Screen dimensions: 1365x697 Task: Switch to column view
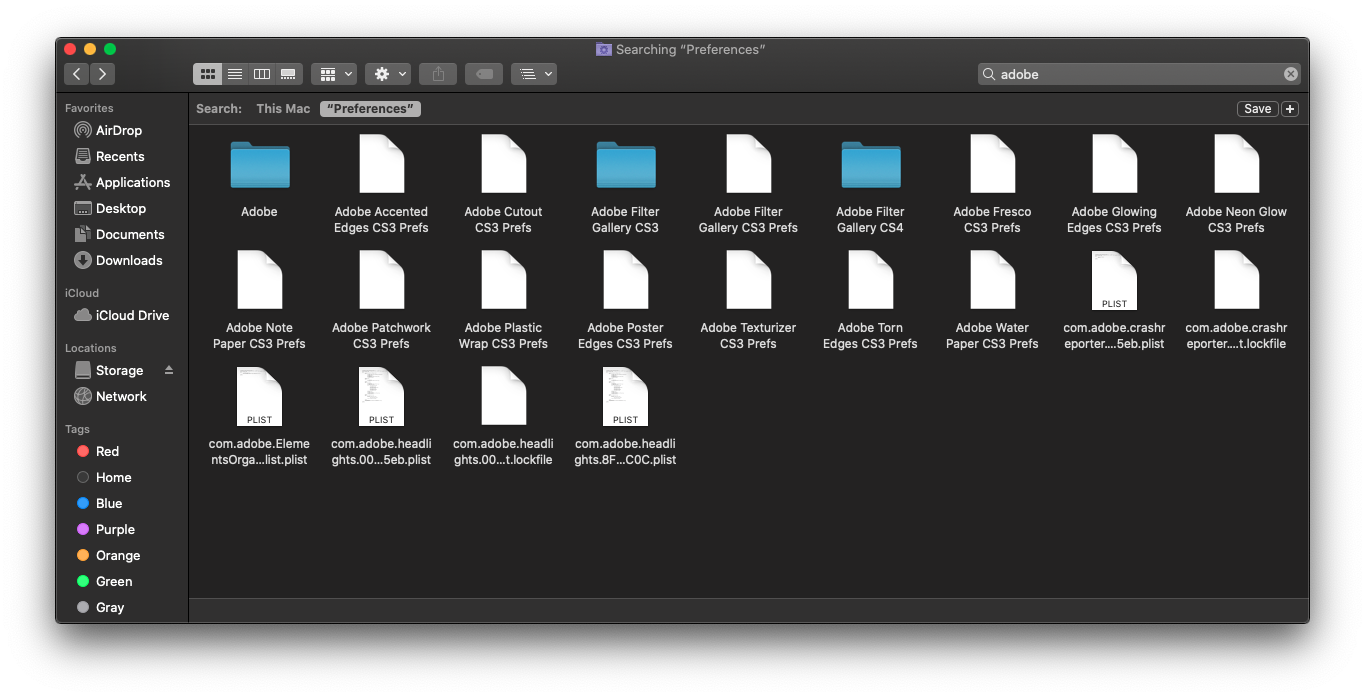click(x=262, y=74)
